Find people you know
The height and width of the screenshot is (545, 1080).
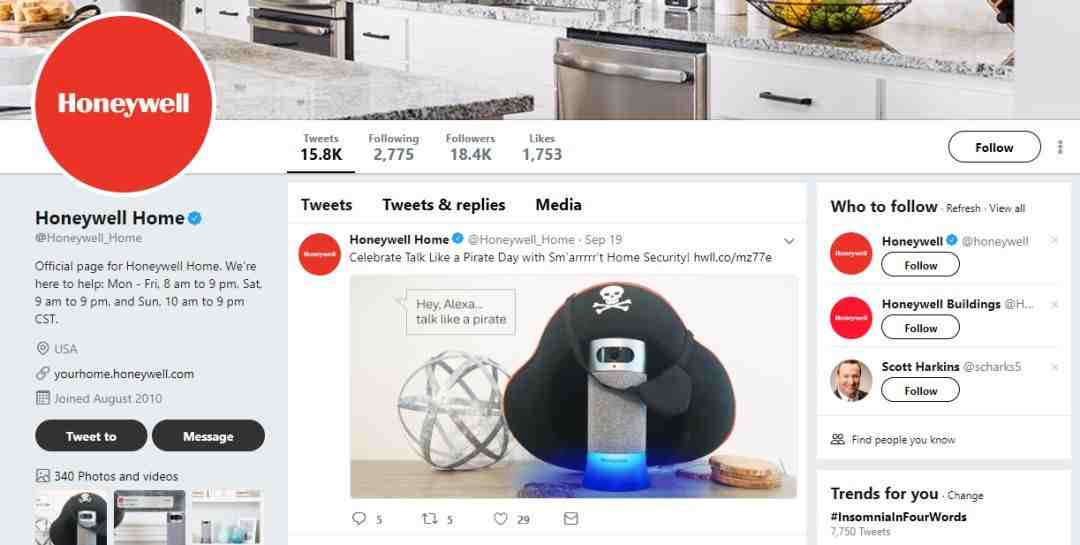click(903, 440)
